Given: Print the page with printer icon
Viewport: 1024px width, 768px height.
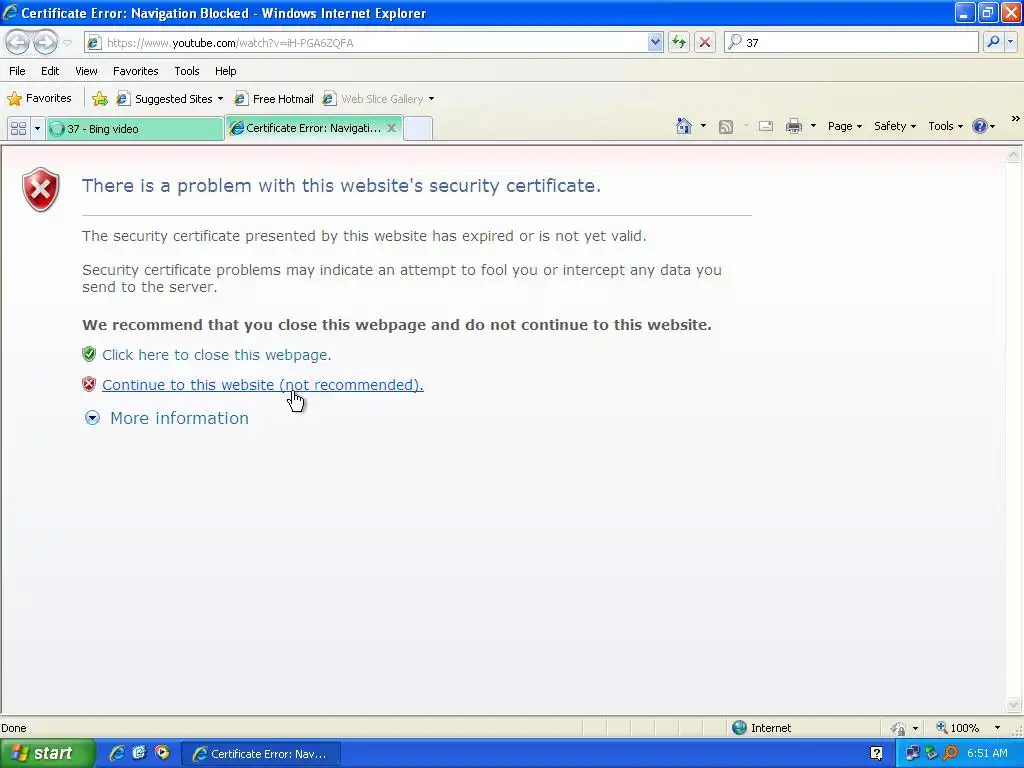Looking at the screenshot, I should (x=793, y=126).
